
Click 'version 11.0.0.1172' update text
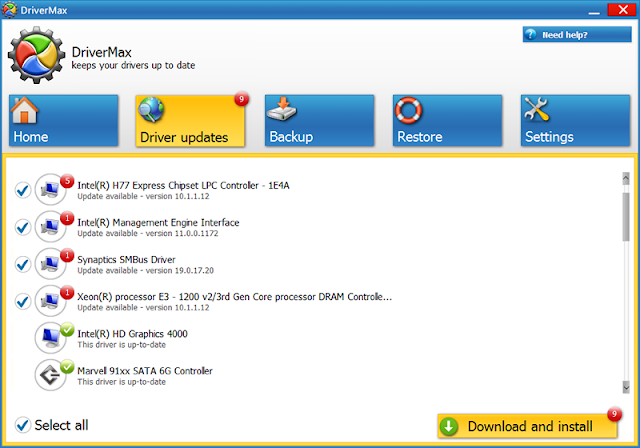pos(182,234)
